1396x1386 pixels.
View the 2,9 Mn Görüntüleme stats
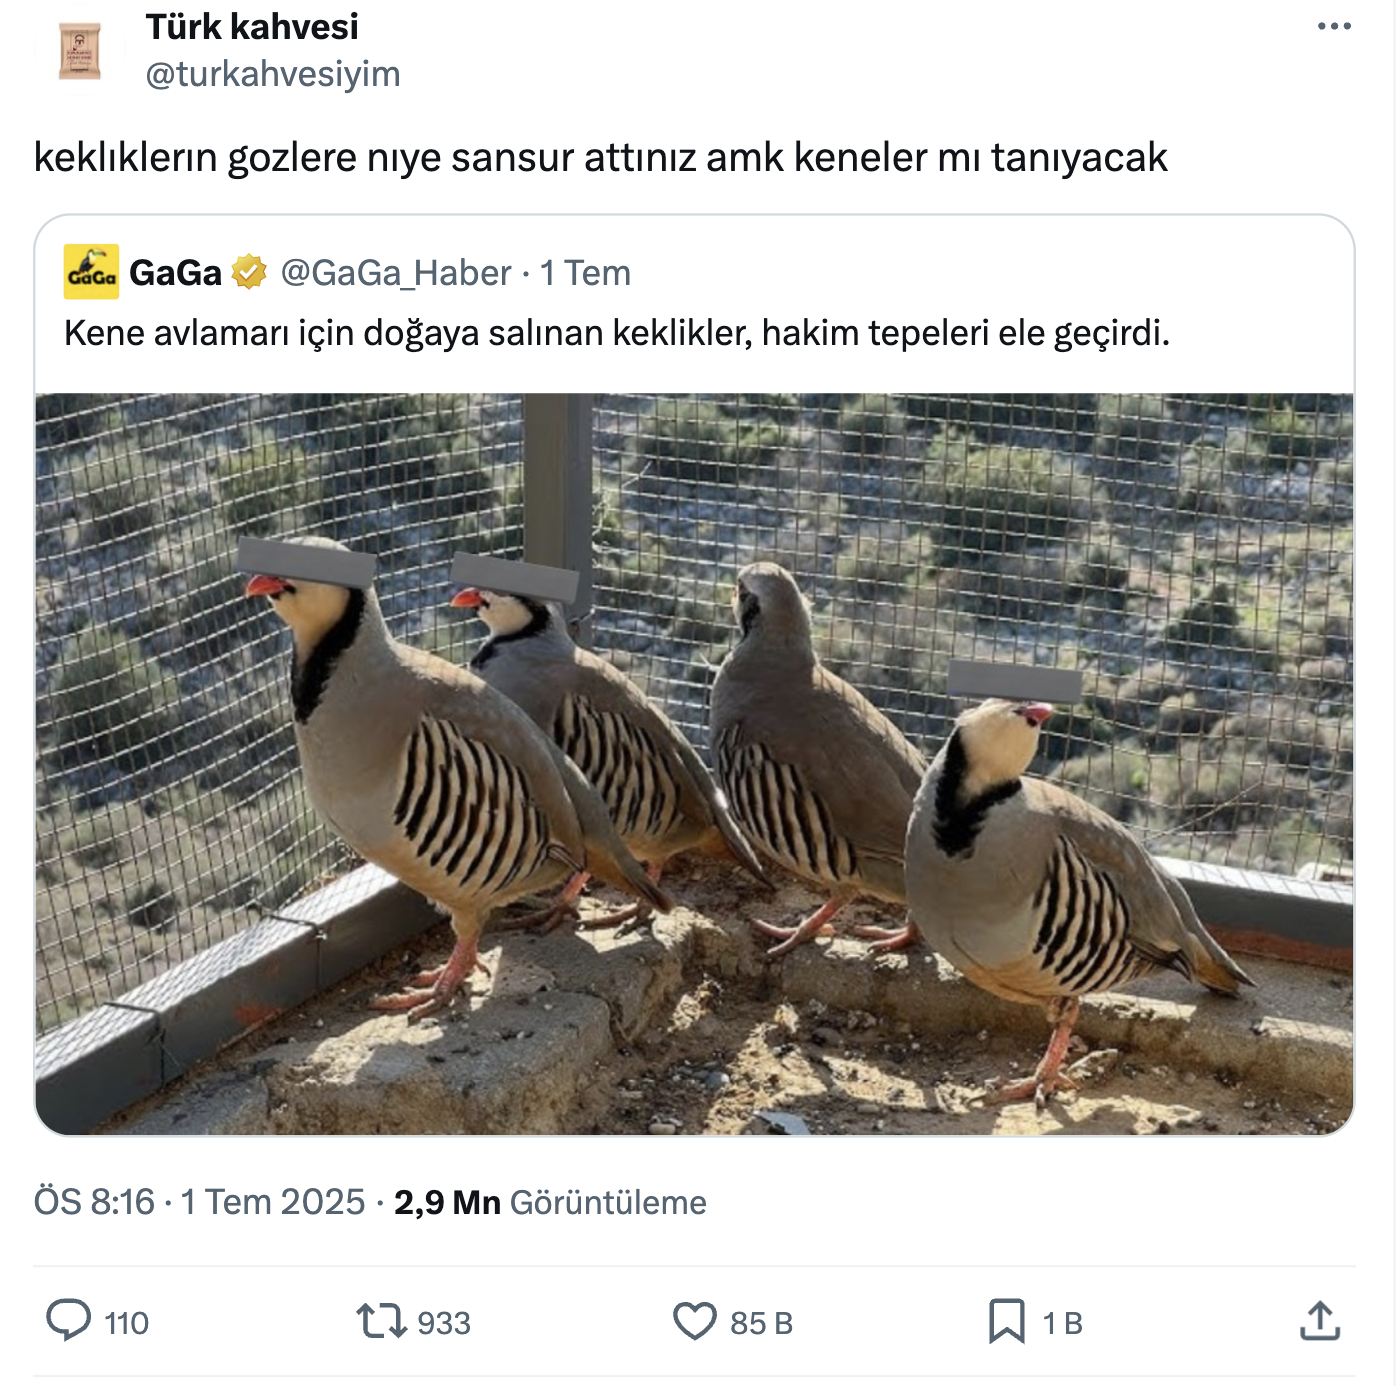[x=550, y=1202]
